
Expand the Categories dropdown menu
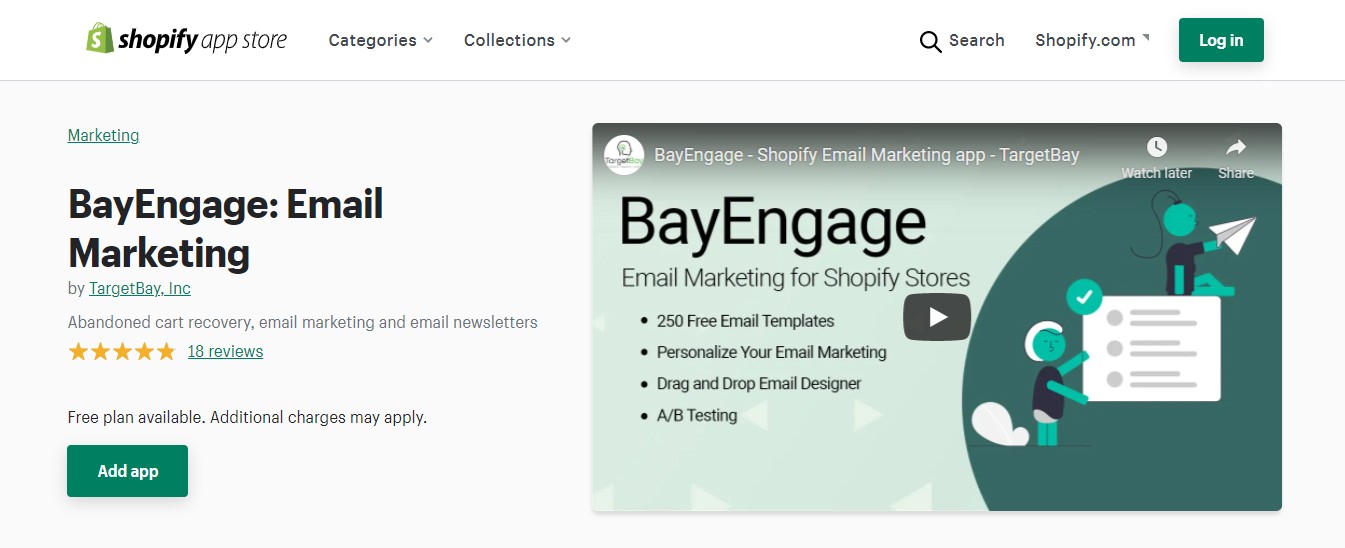pyautogui.click(x=381, y=40)
